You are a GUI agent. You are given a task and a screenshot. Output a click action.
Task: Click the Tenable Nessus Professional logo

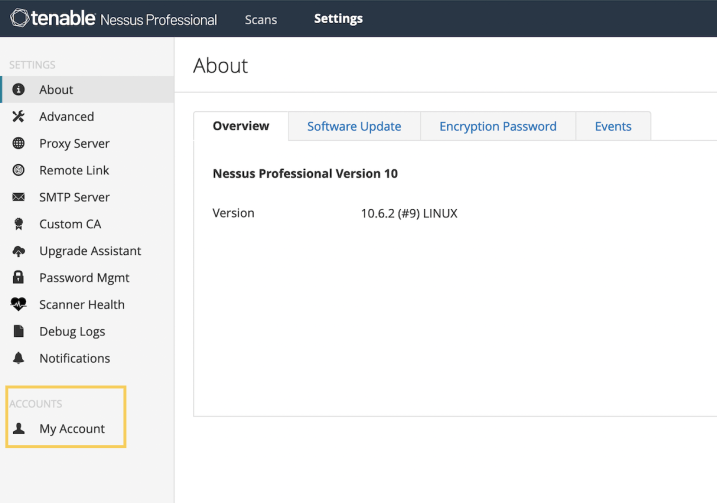click(113, 19)
